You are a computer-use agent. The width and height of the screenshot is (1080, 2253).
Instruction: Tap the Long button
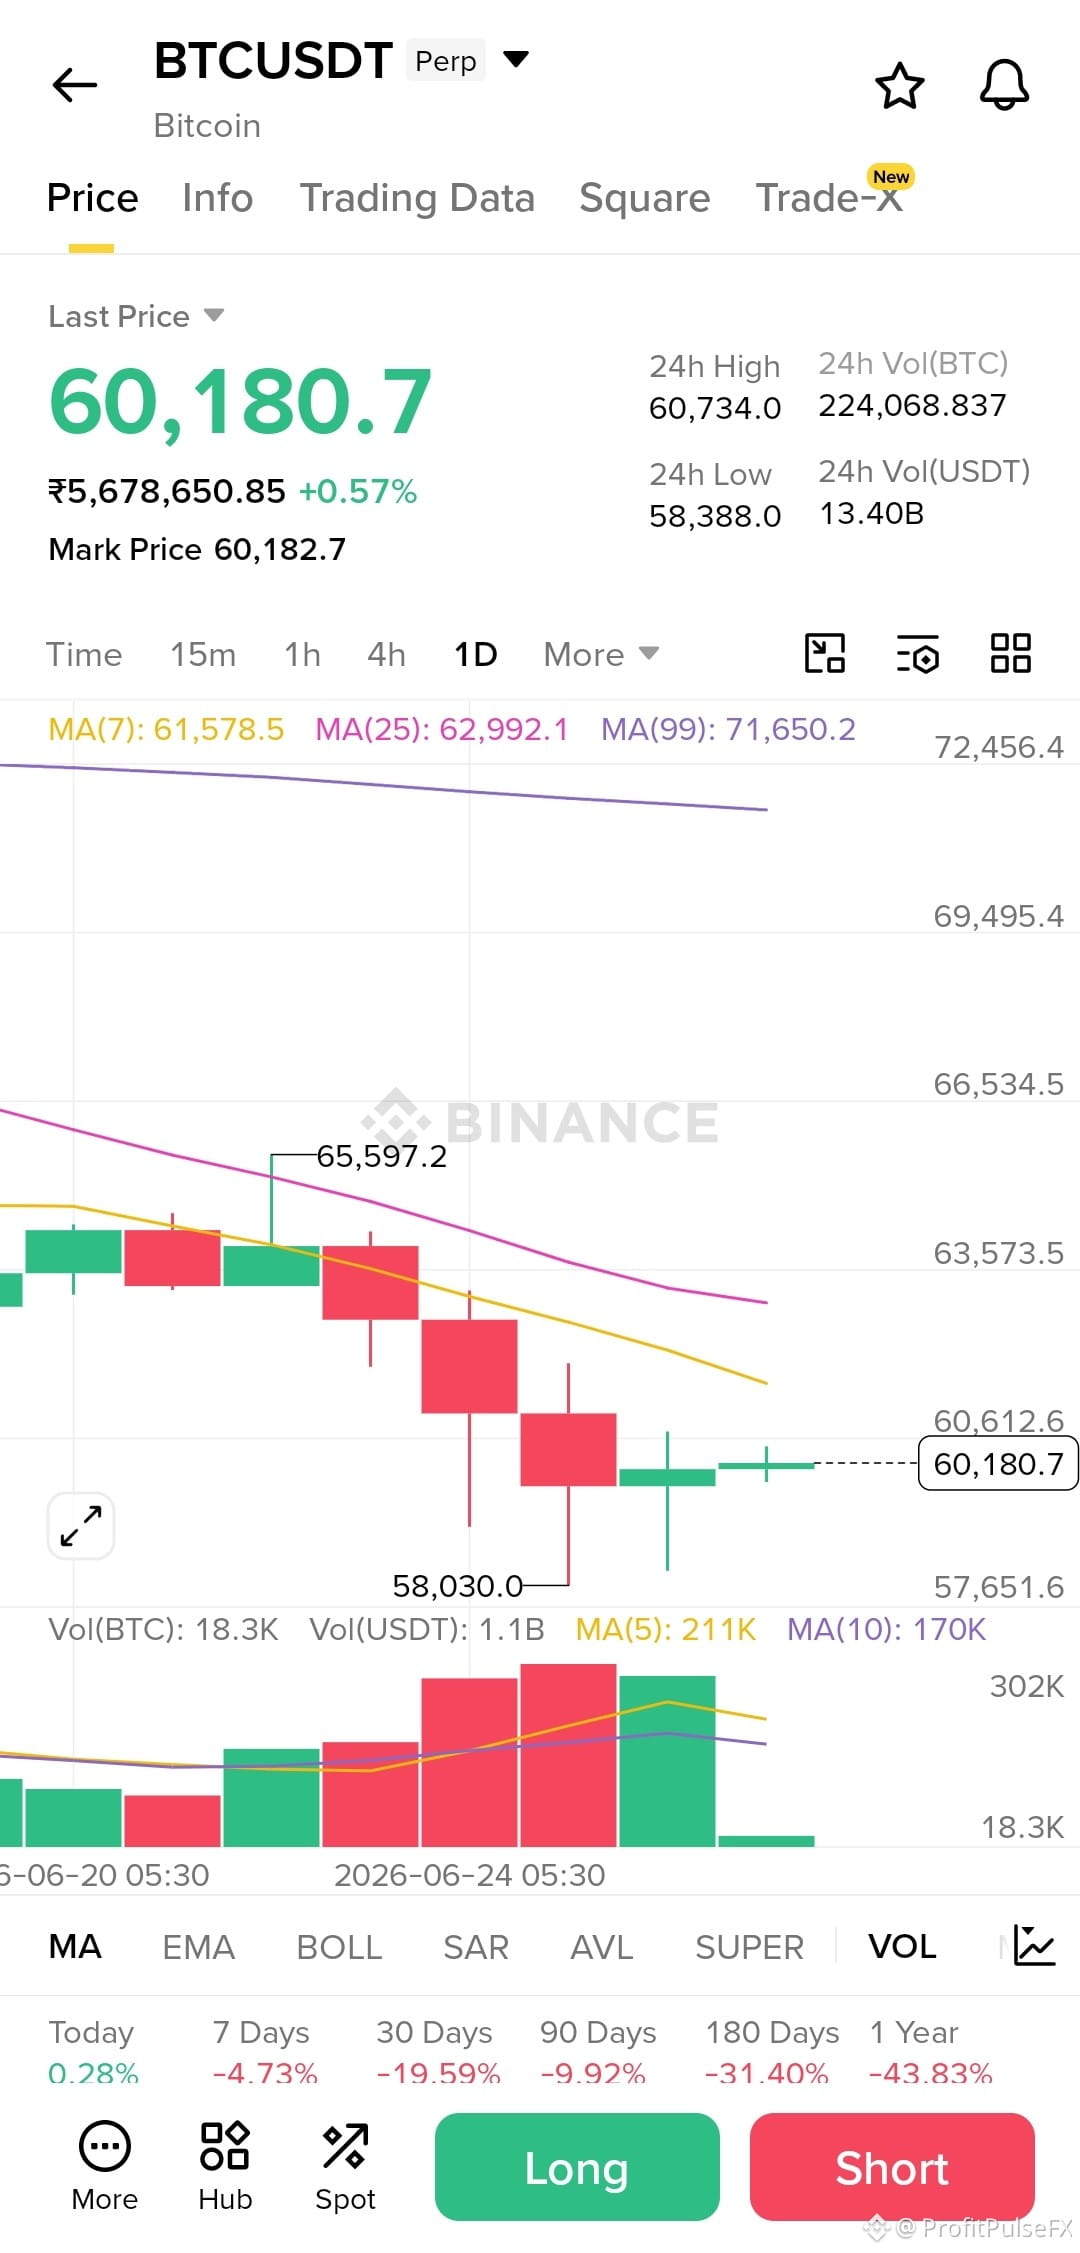(x=577, y=2167)
